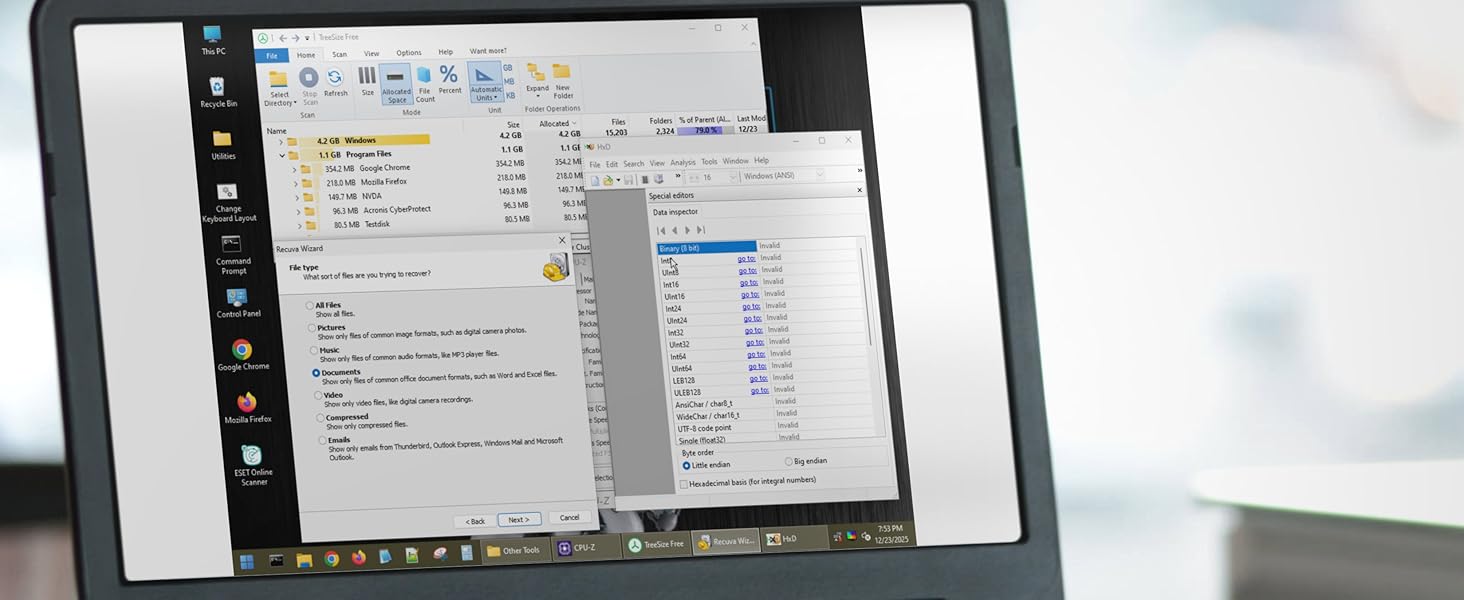Select Video file type in Recuva
1464x600 pixels.
318,395
